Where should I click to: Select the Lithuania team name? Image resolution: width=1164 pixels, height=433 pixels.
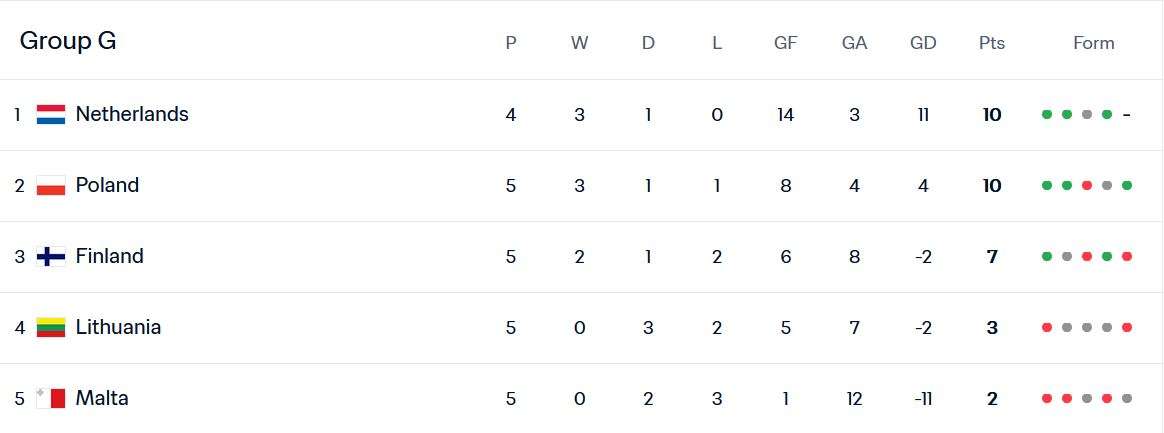118,328
